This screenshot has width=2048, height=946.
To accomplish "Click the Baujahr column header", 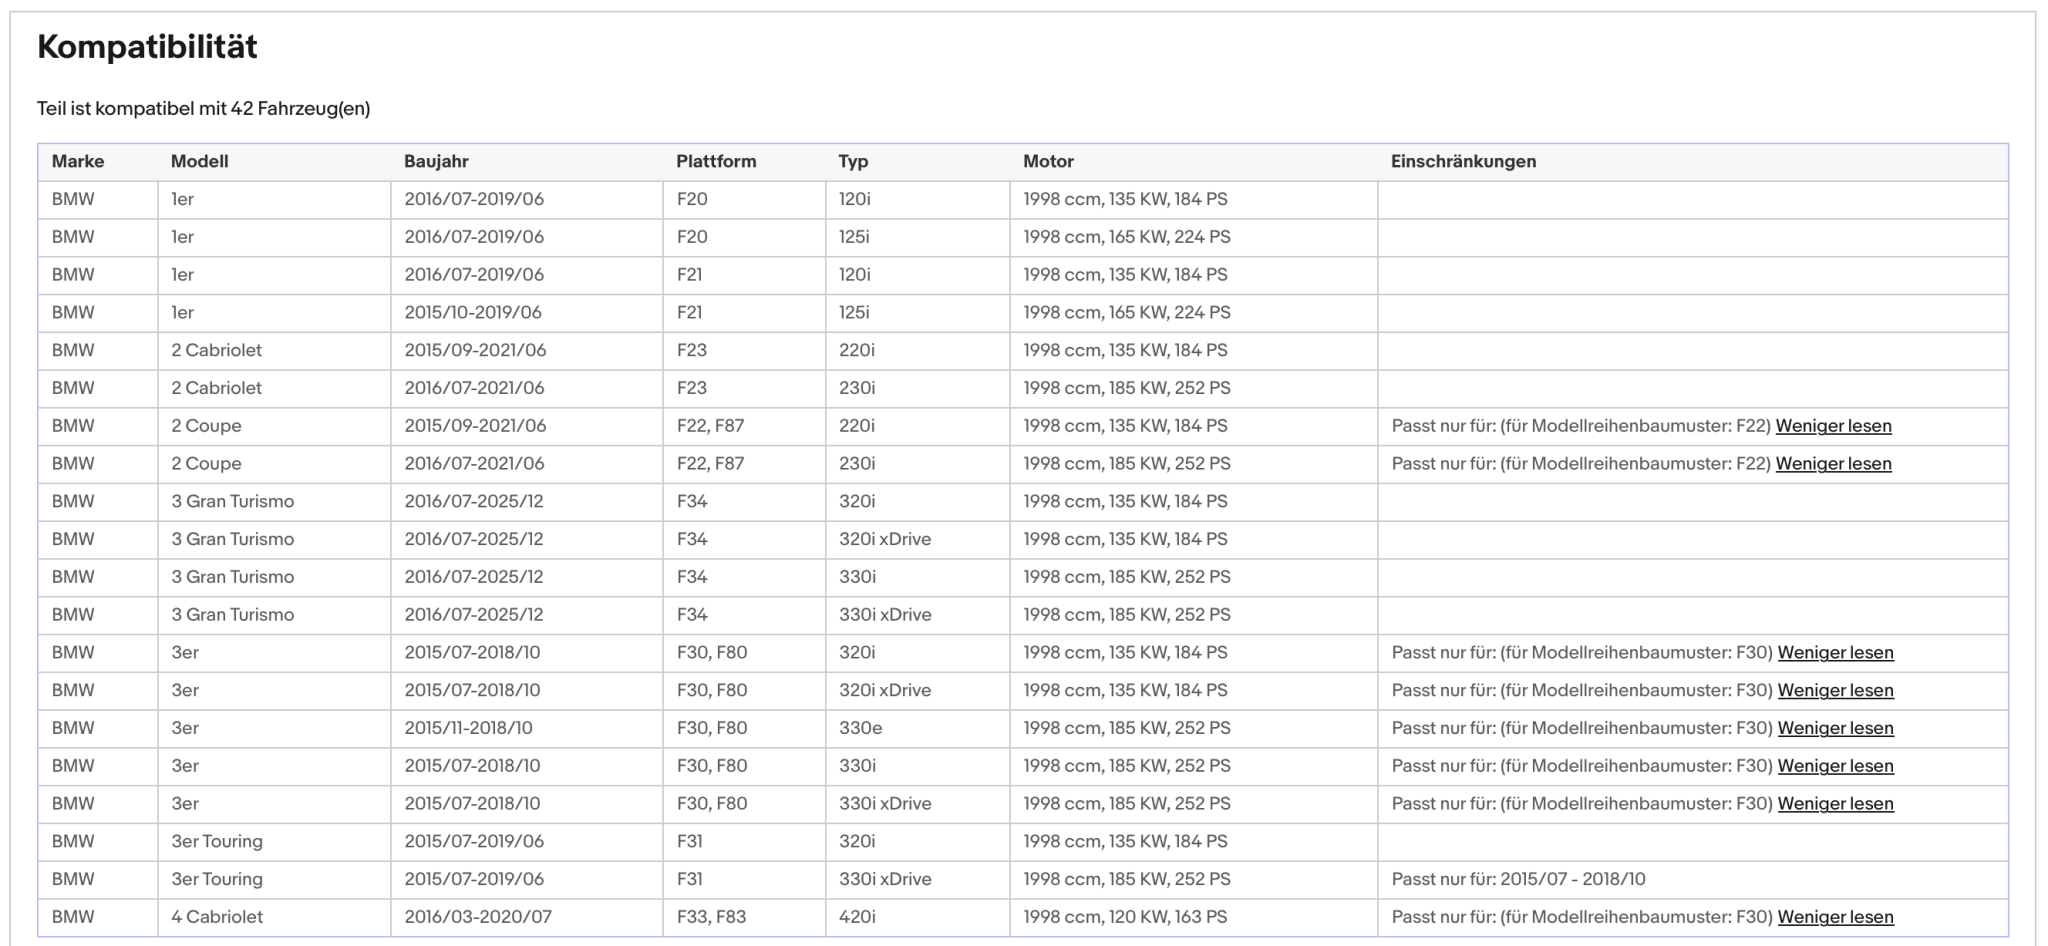I will click(x=436, y=161).
